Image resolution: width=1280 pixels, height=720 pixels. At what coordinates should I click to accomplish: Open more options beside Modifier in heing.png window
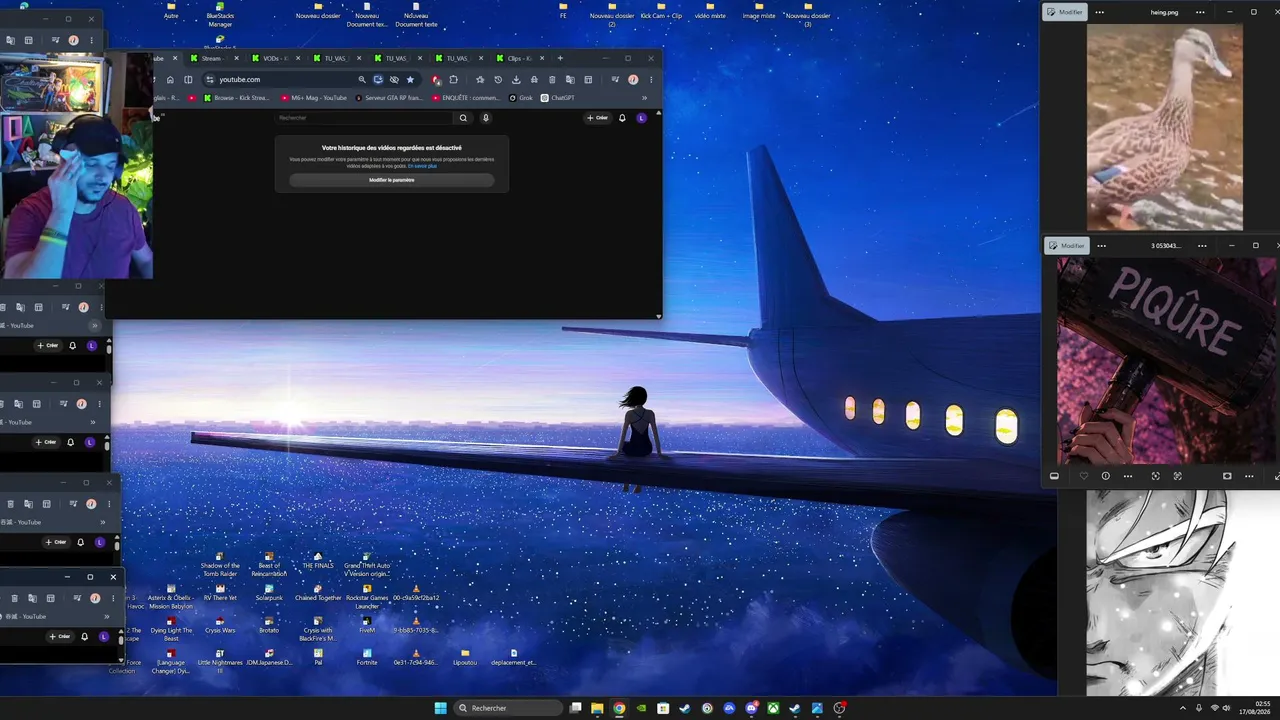pyautogui.click(x=1100, y=12)
